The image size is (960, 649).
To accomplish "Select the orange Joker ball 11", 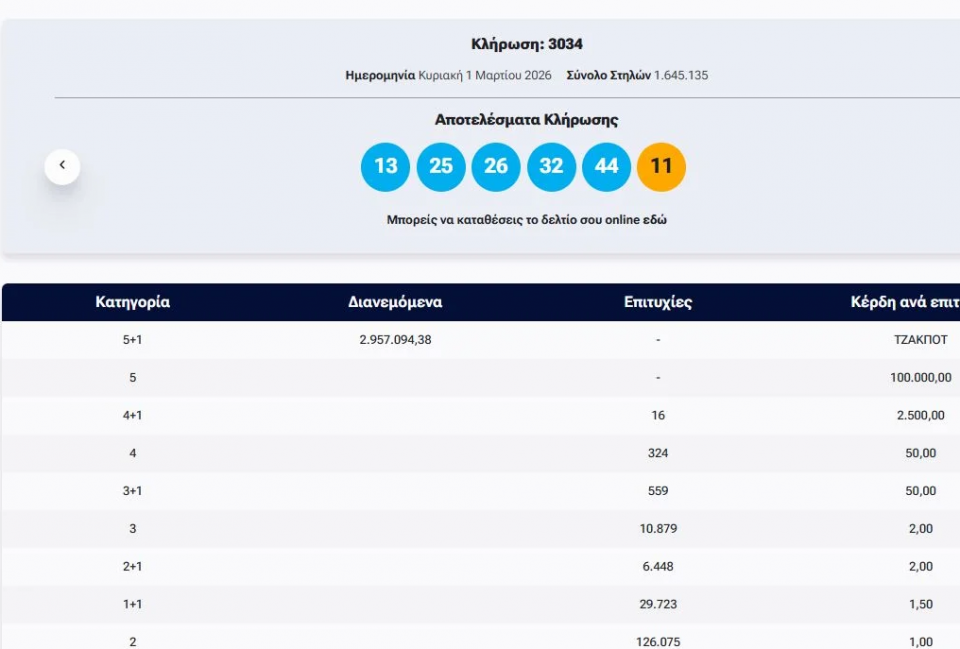I will tap(661, 167).
